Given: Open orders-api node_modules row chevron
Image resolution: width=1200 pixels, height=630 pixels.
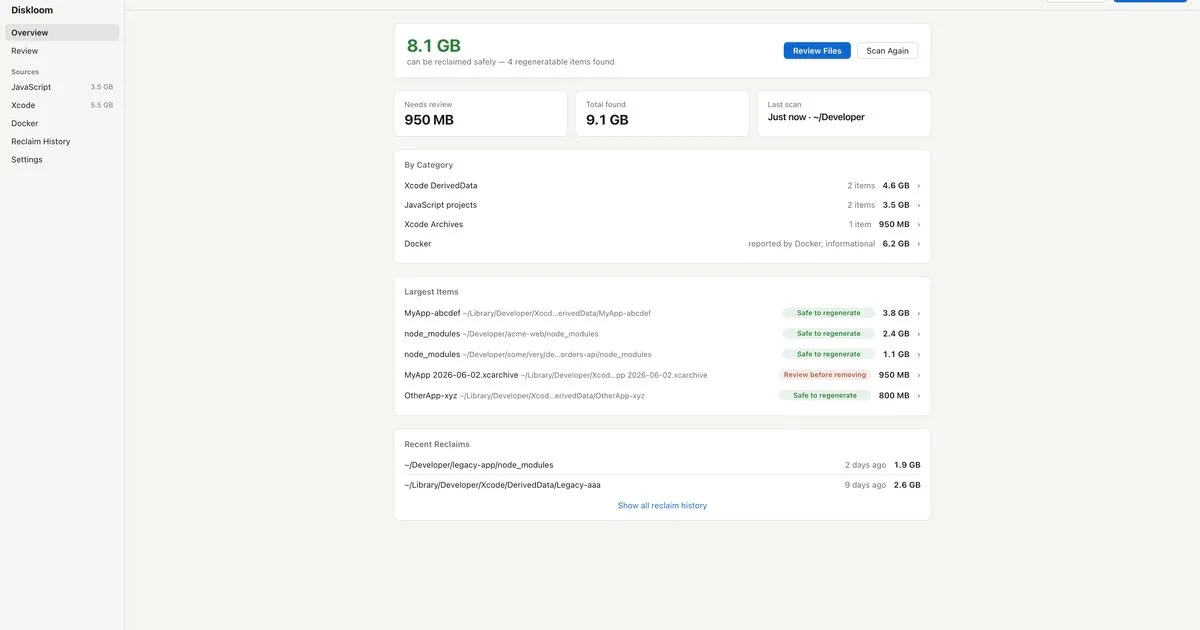Looking at the screenshot, I should 919,354.
